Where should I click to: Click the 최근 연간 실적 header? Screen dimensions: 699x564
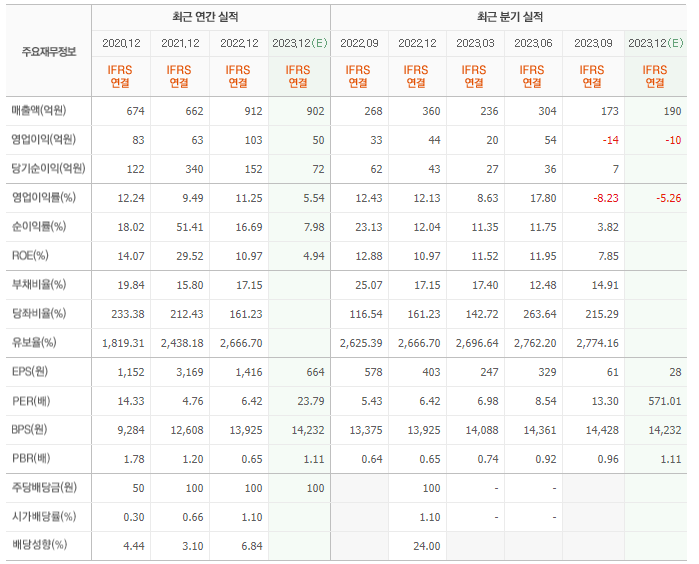coord(205,17)
